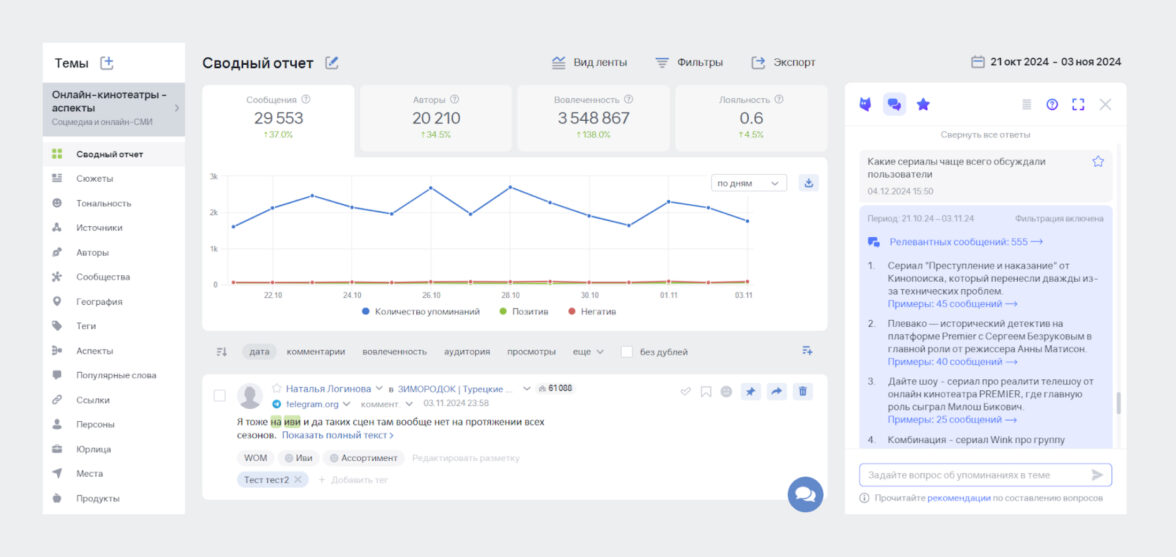Expand the «еще» sorting dropdown

click(x=588, y=351)
